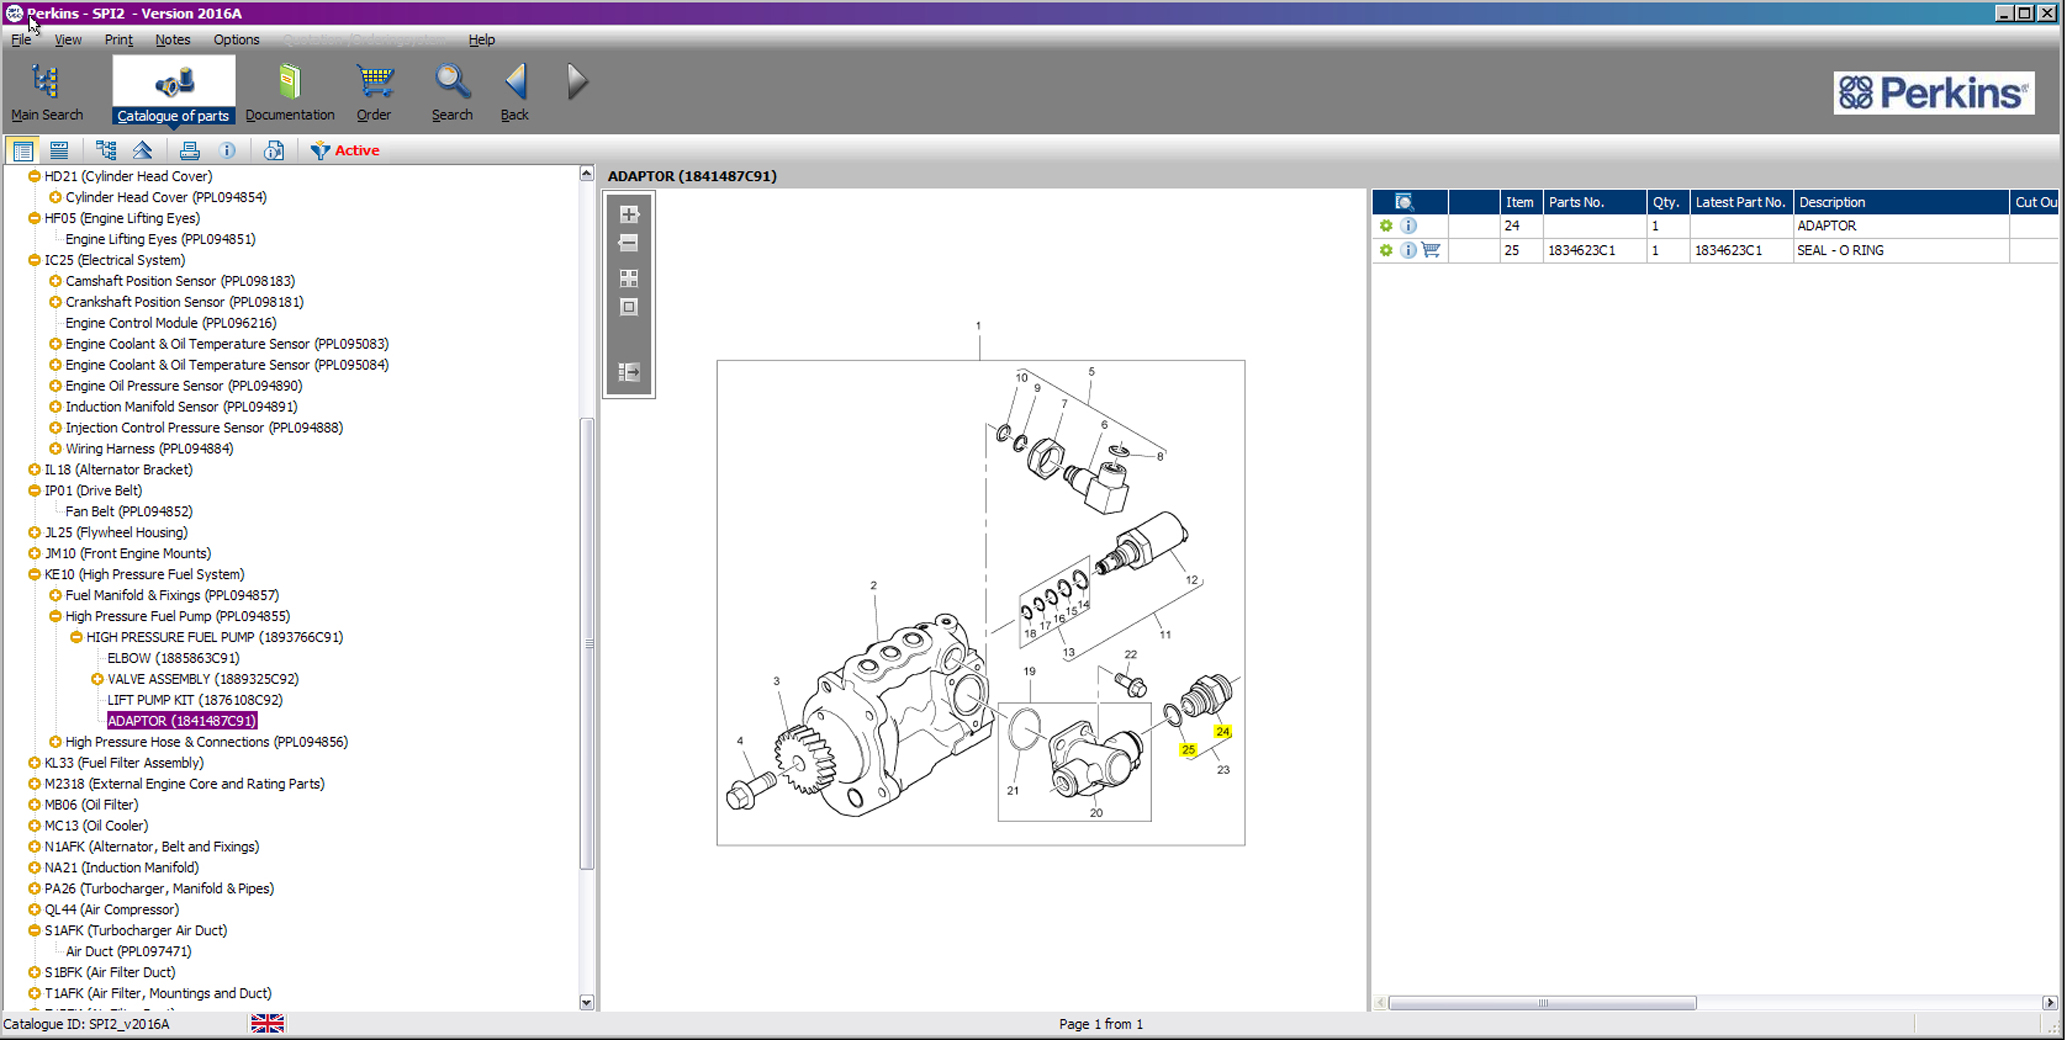Open the Options menu
This screenshot has width=2067, height=1040.
point(236,40)
